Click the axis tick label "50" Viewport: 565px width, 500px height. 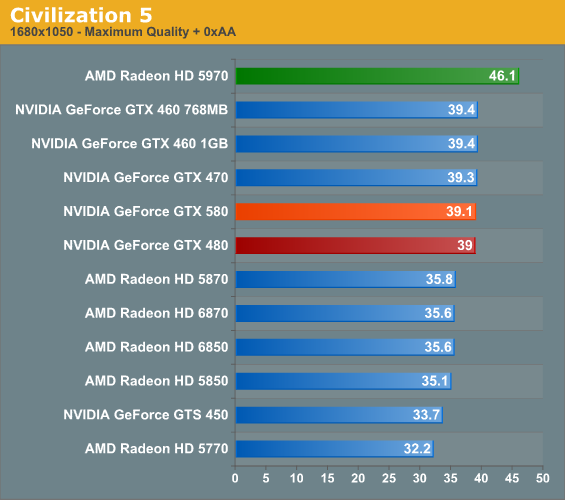point(543,478)
